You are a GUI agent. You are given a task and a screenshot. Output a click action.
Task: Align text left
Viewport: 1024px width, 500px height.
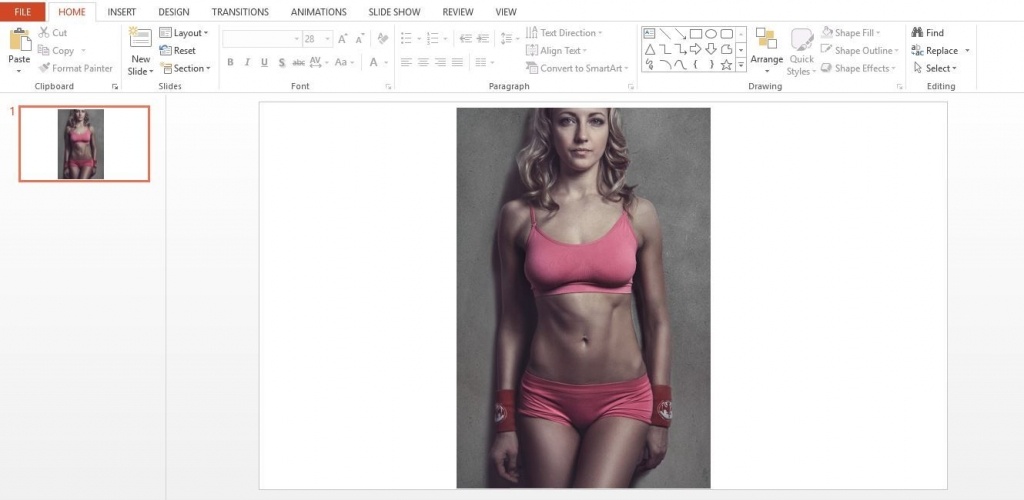tap(406, 63)
